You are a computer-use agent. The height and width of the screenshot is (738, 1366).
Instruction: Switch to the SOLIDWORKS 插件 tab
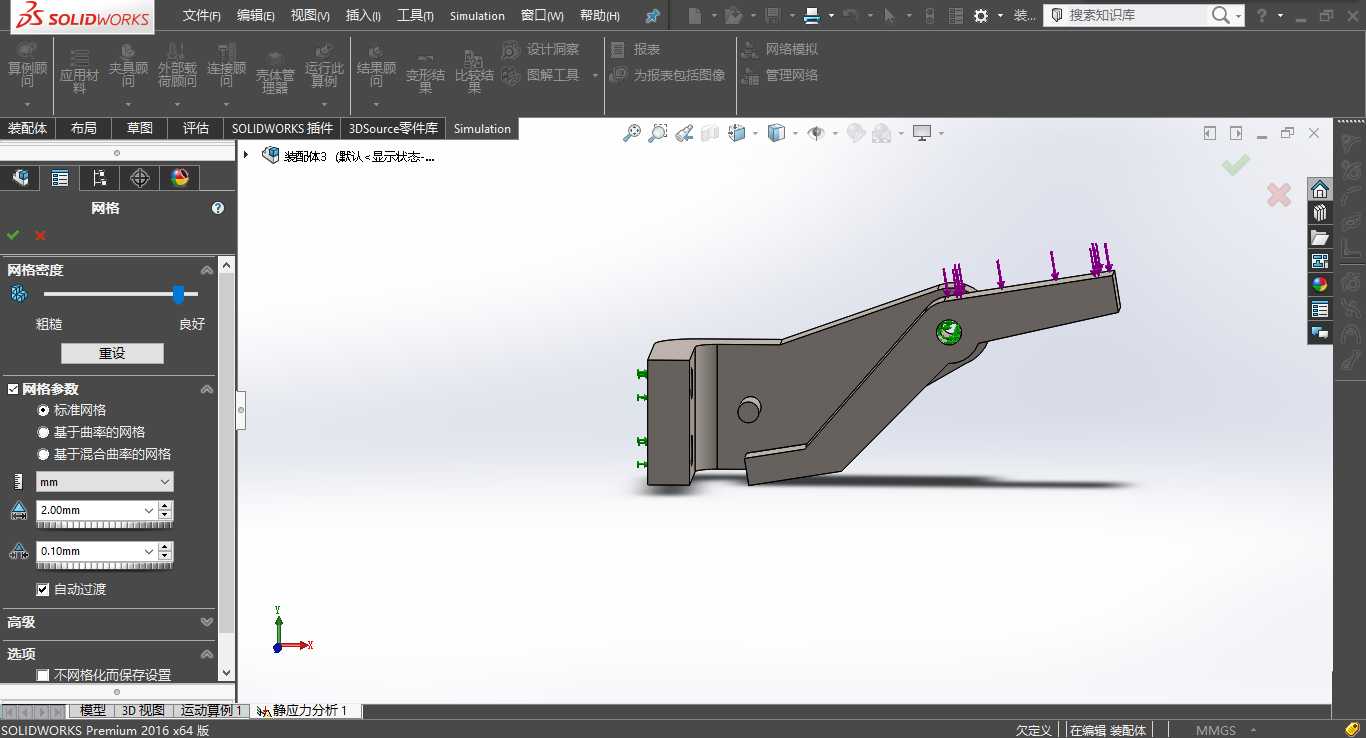click(x=282, y=128)
